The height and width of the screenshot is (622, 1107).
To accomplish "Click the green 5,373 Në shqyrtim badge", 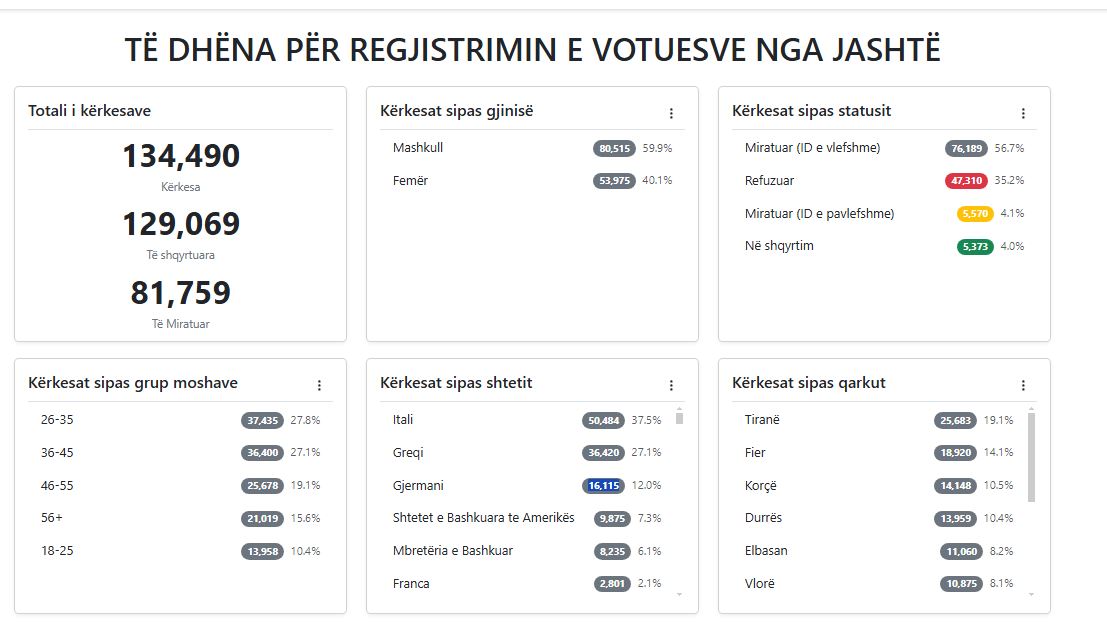I will (974, 247).
